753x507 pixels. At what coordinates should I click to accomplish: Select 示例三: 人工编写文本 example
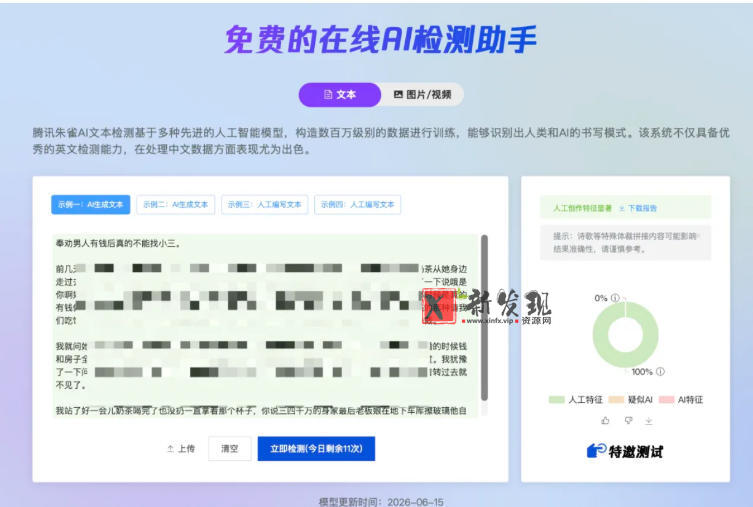coord(265,205)
